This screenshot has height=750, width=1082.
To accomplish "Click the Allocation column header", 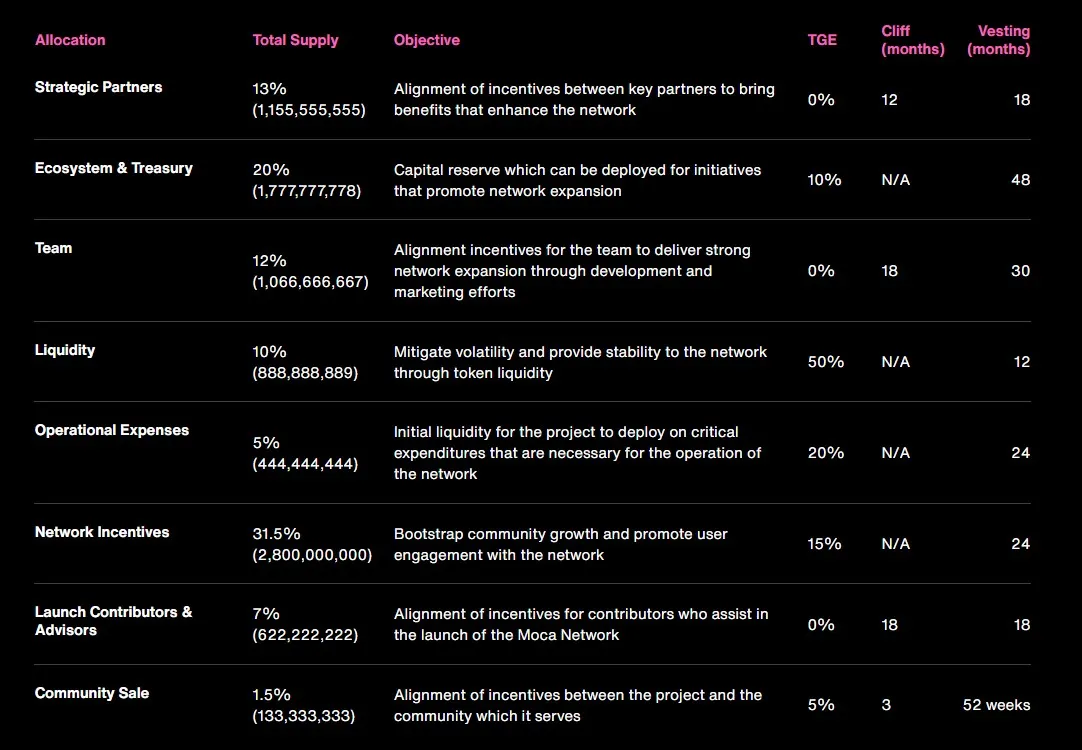I will point(70,40).
